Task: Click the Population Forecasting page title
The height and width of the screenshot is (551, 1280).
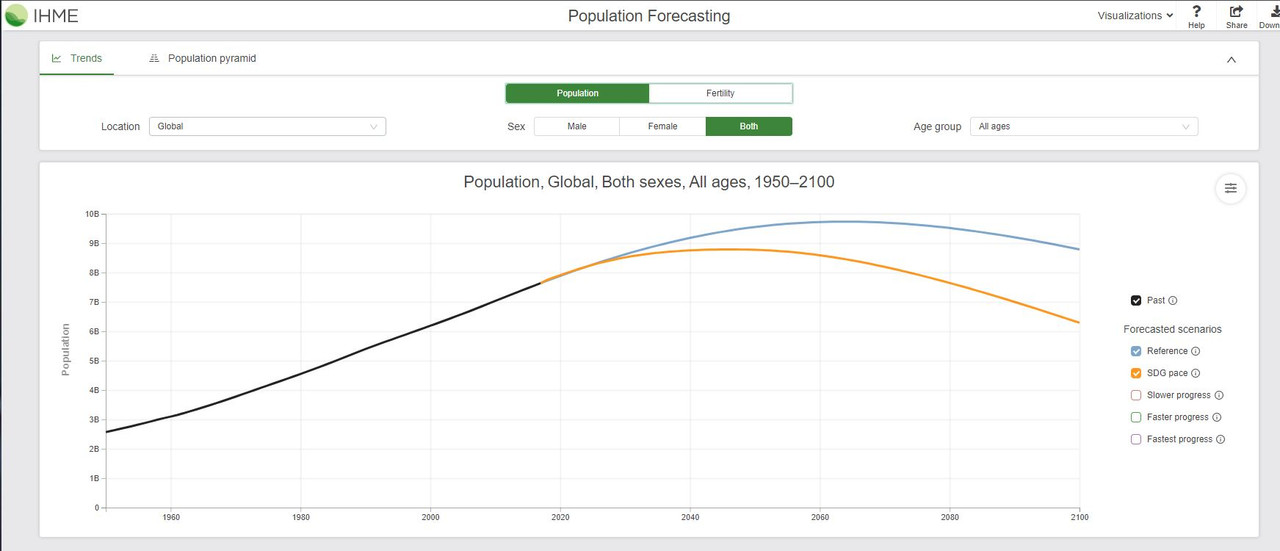Action: (649, 15)
